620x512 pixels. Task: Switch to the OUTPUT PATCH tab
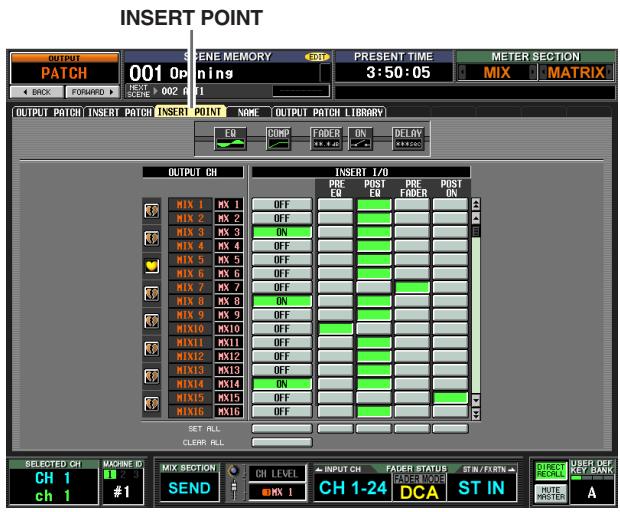[48, 112]
